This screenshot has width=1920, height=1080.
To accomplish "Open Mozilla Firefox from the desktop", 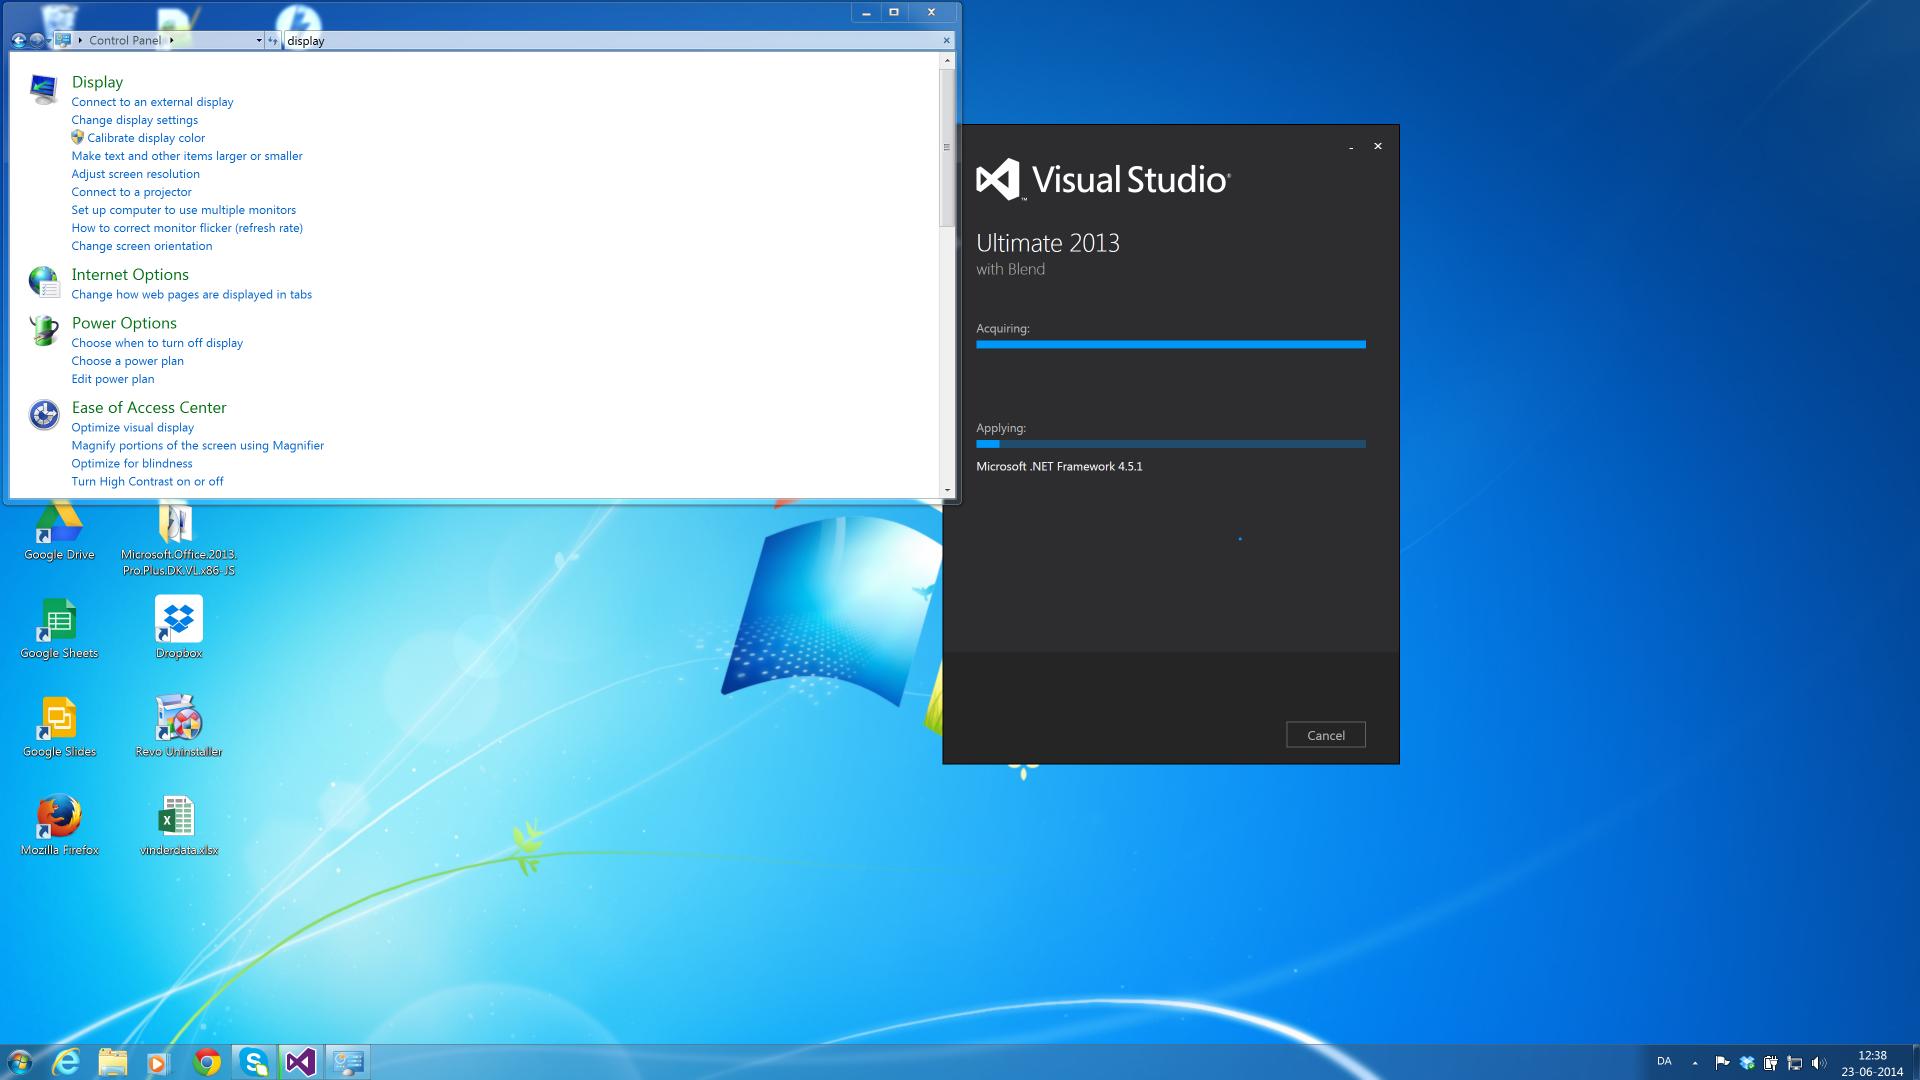I will click(x=58, y=815).
